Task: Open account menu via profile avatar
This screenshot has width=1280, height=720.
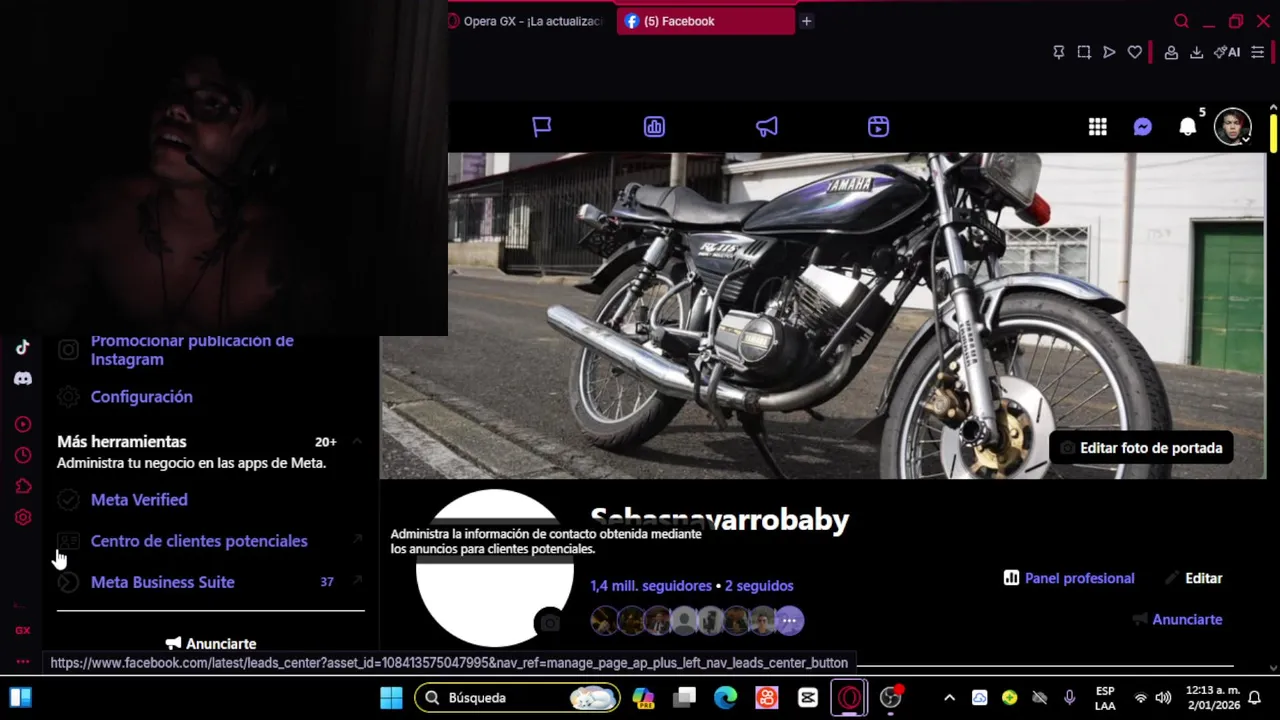Action: coord(1233,127)
